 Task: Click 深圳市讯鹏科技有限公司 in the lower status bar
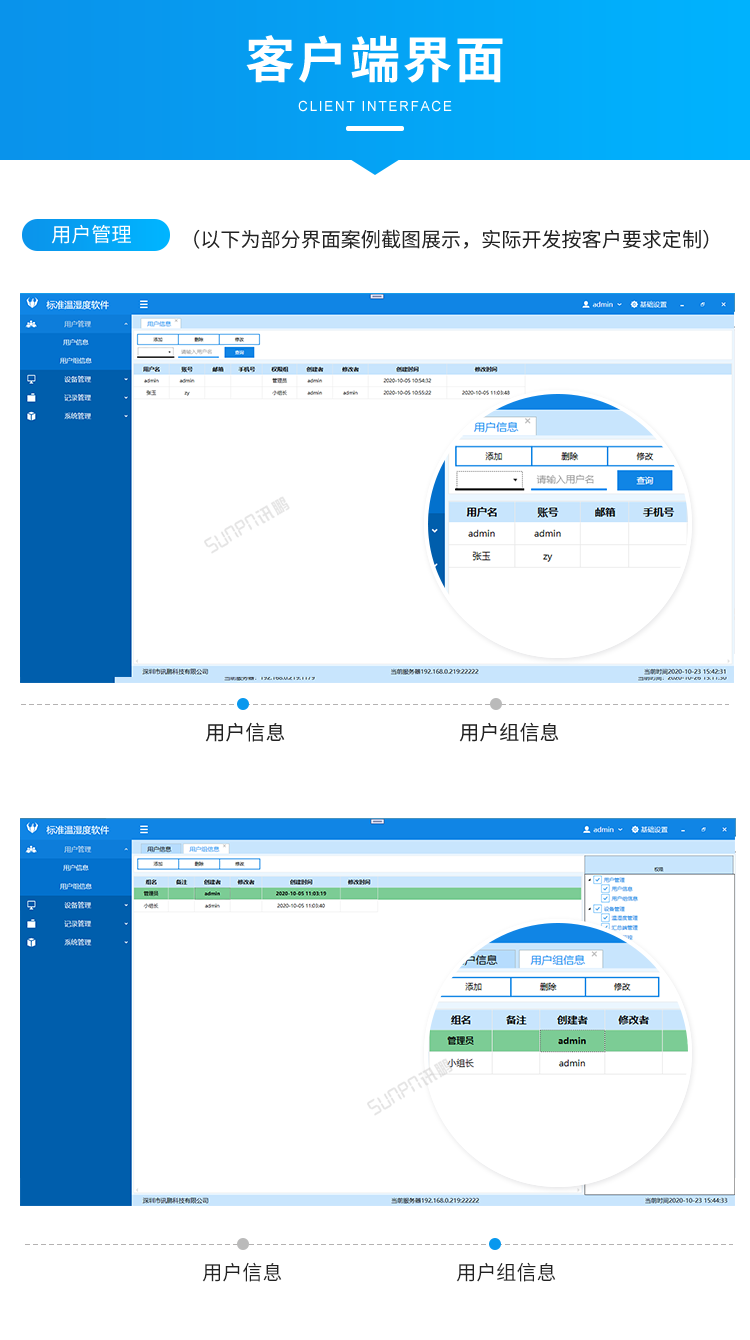point(175,1200)
